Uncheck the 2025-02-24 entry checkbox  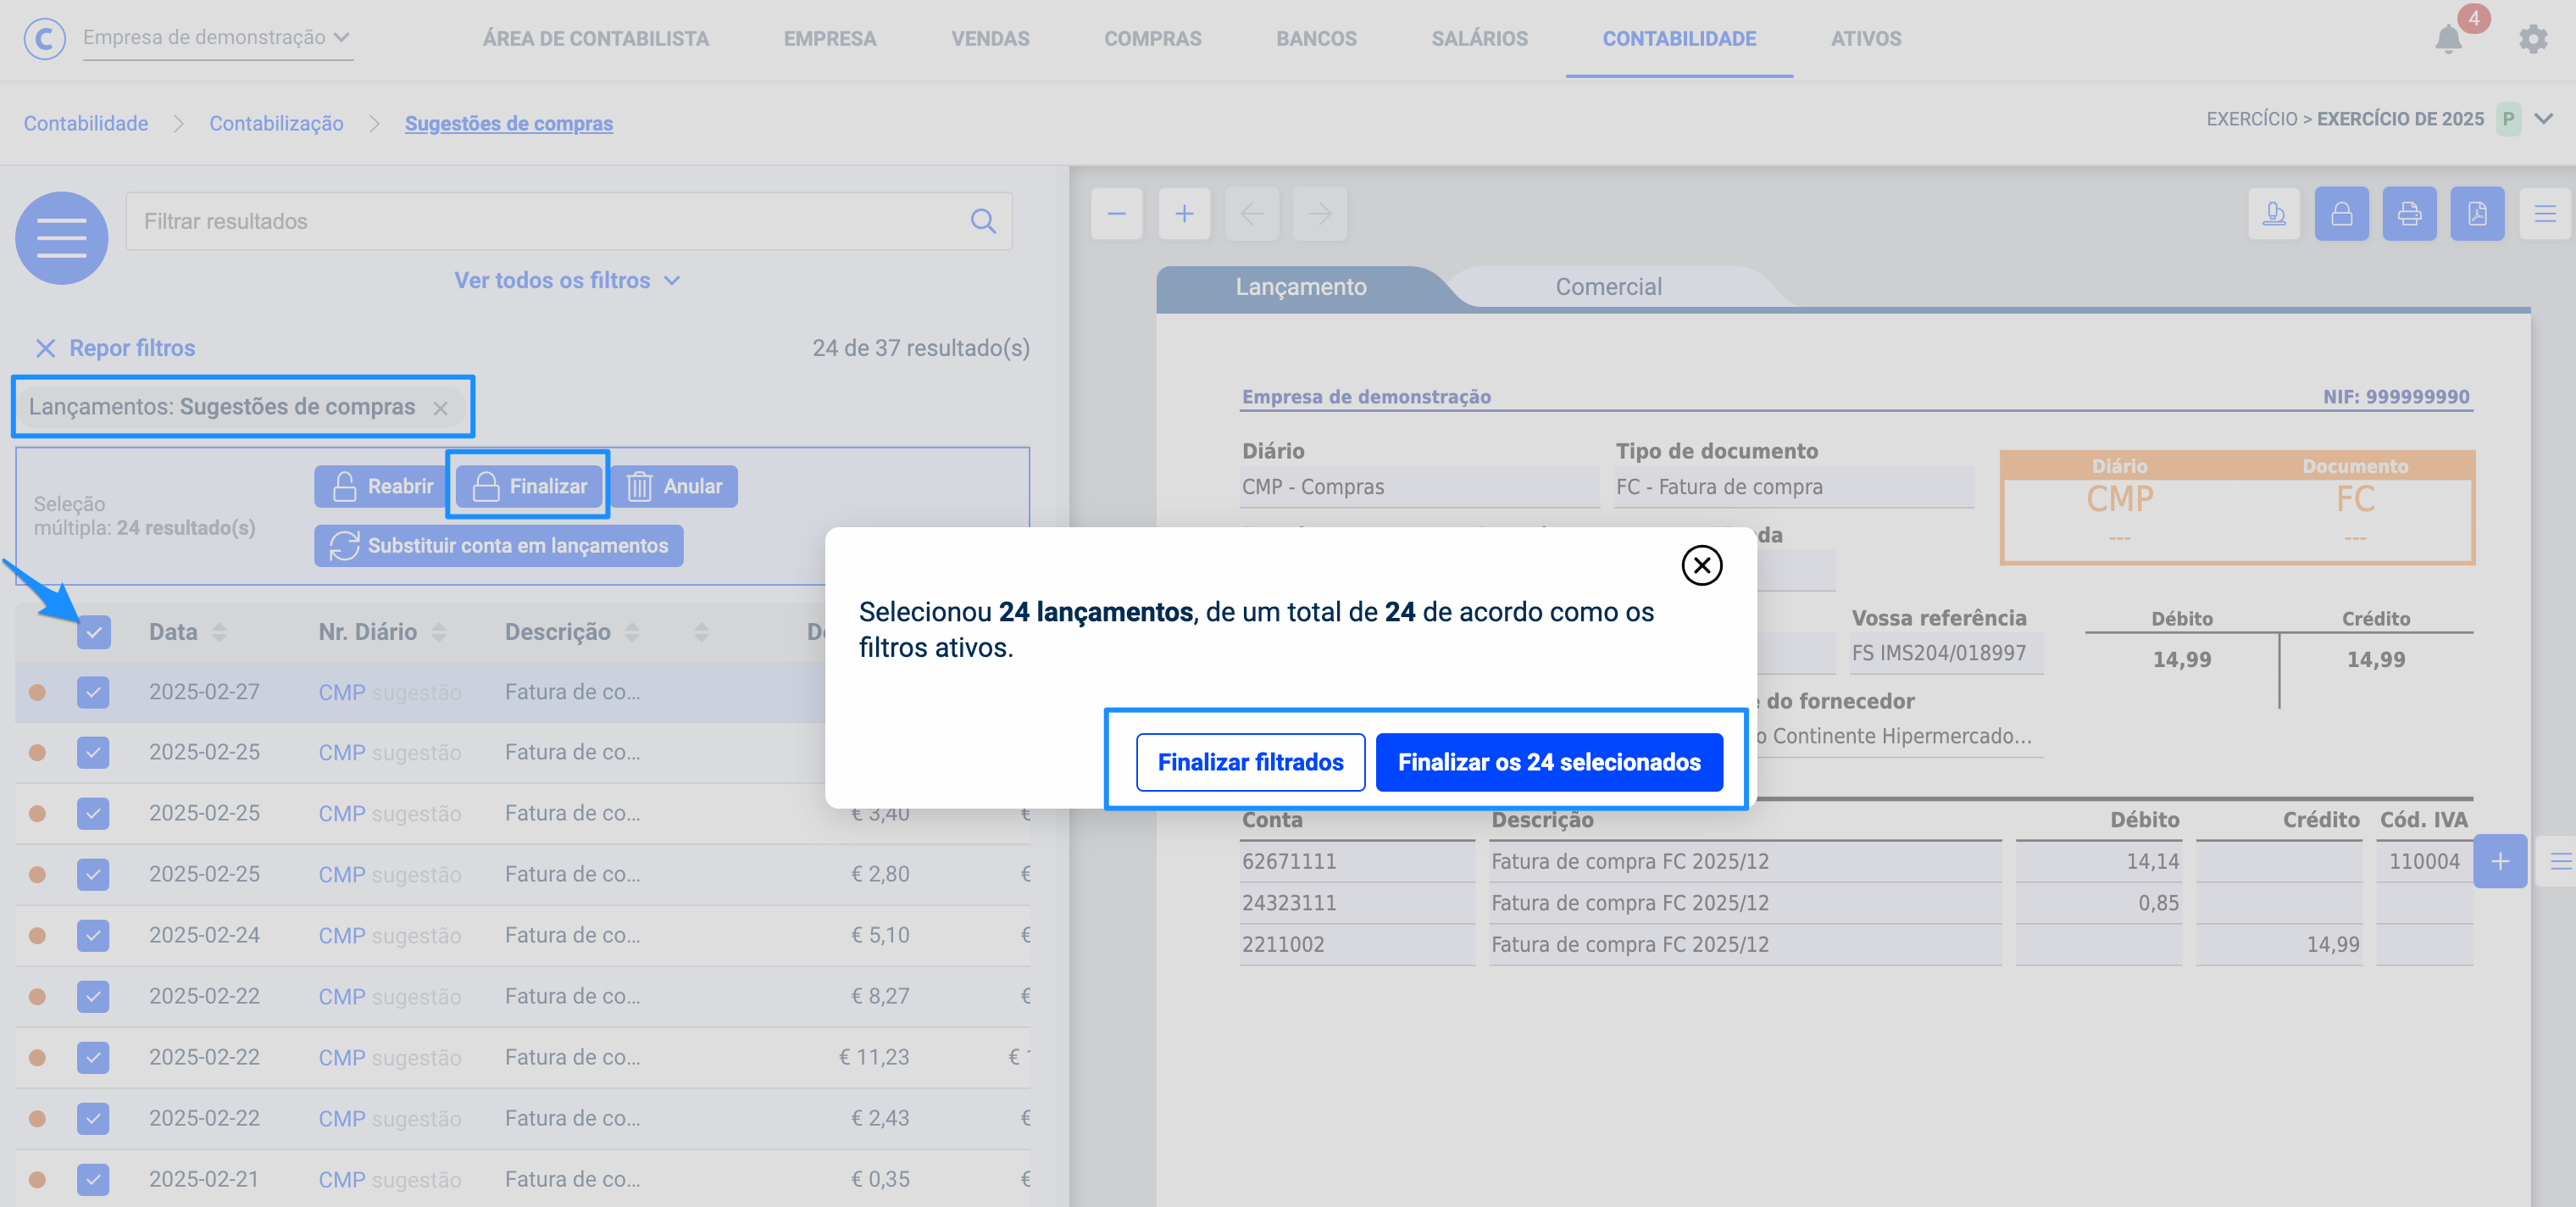93,935
